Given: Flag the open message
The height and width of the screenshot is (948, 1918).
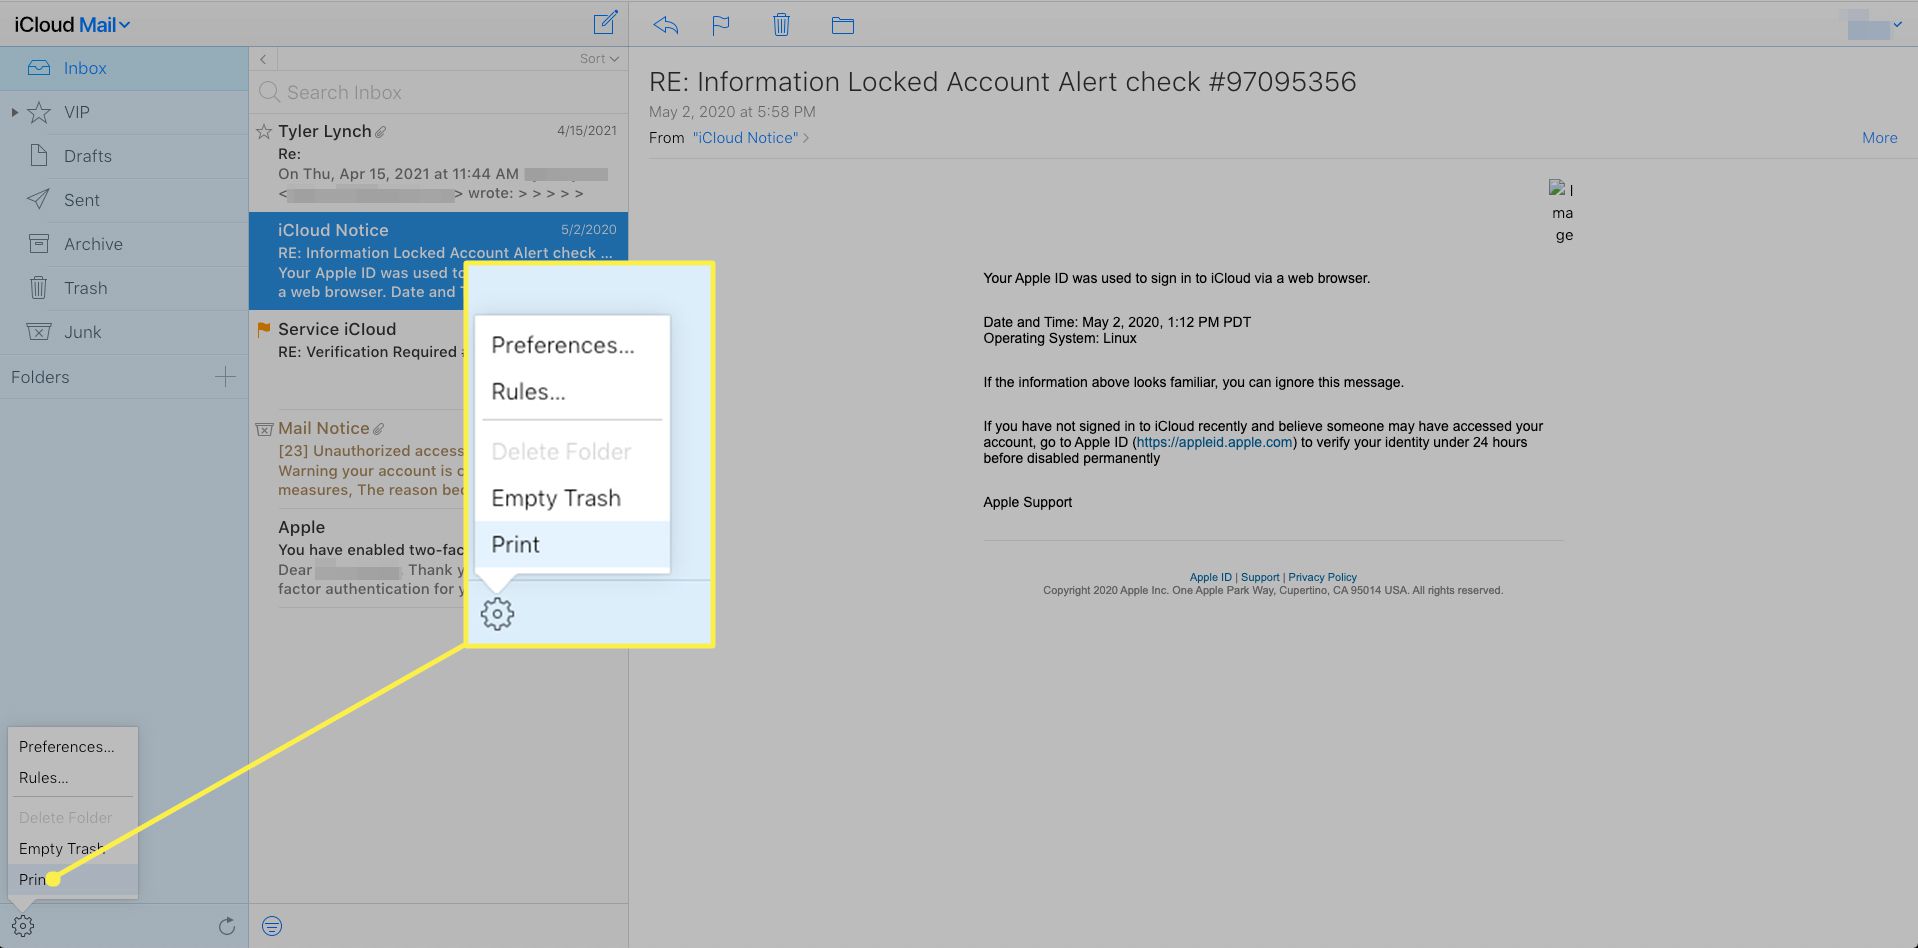Looking at the screenshot, I should pos(721,25).
